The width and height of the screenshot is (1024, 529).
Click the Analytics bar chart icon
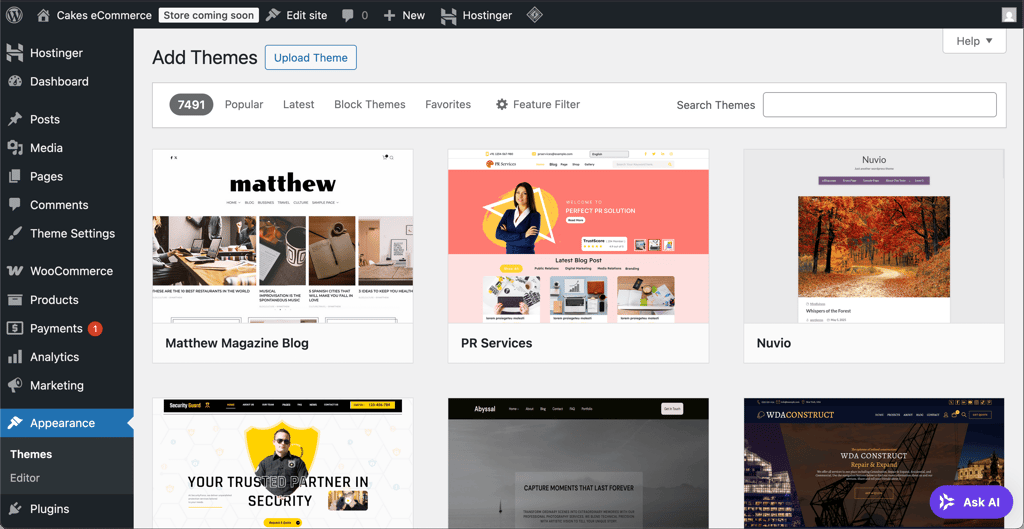coord(14,357)
